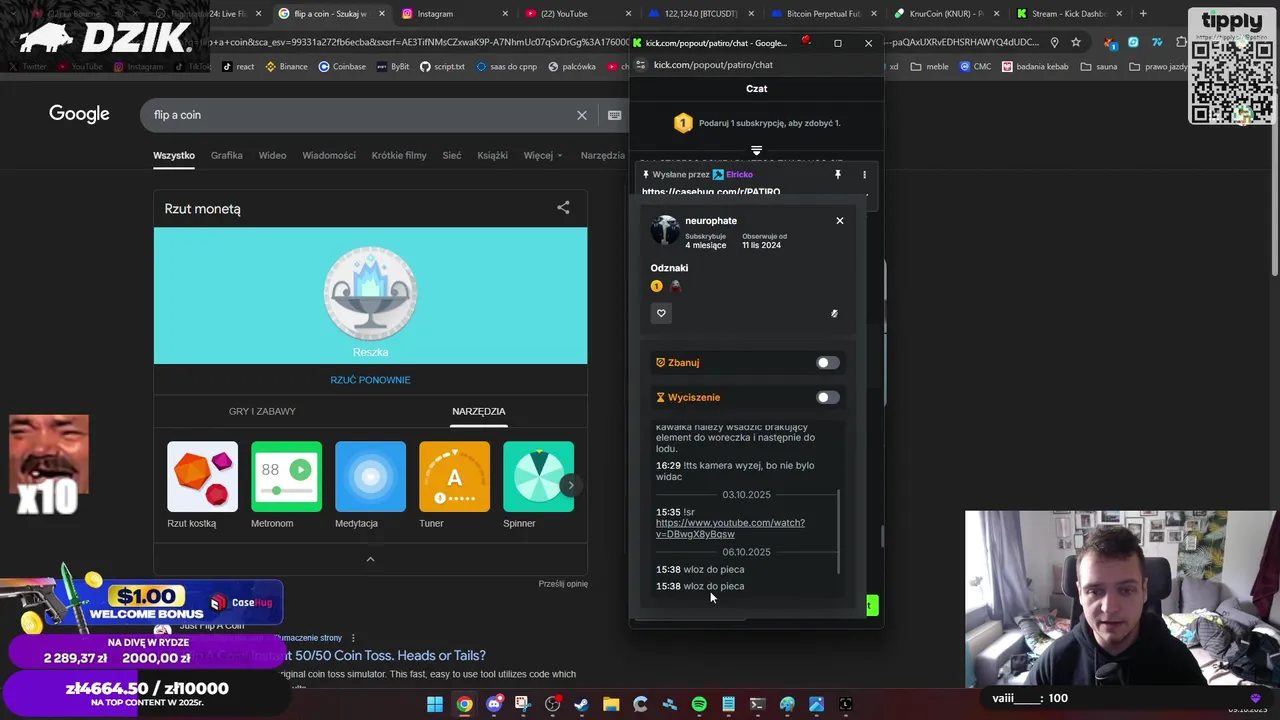Click Prześlij opinię feedback link

[x=563, y=584]
